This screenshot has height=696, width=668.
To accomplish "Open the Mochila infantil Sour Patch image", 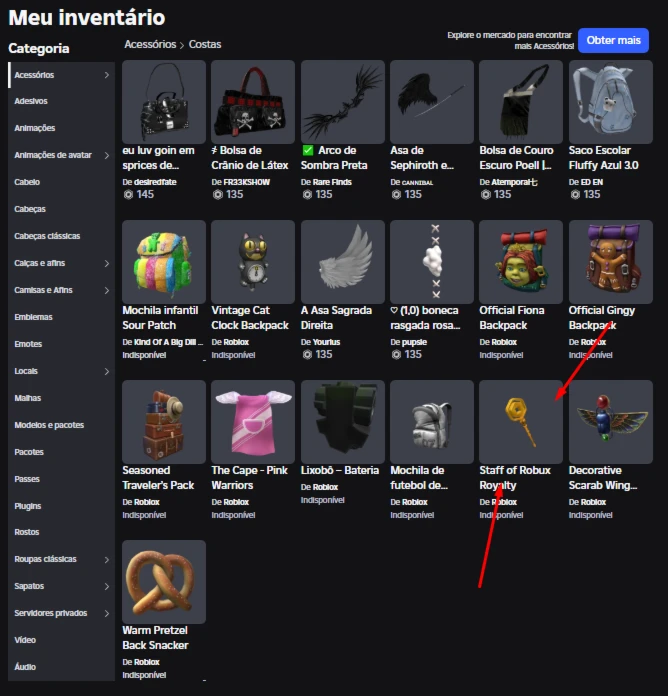I will [x=164, y=262].
